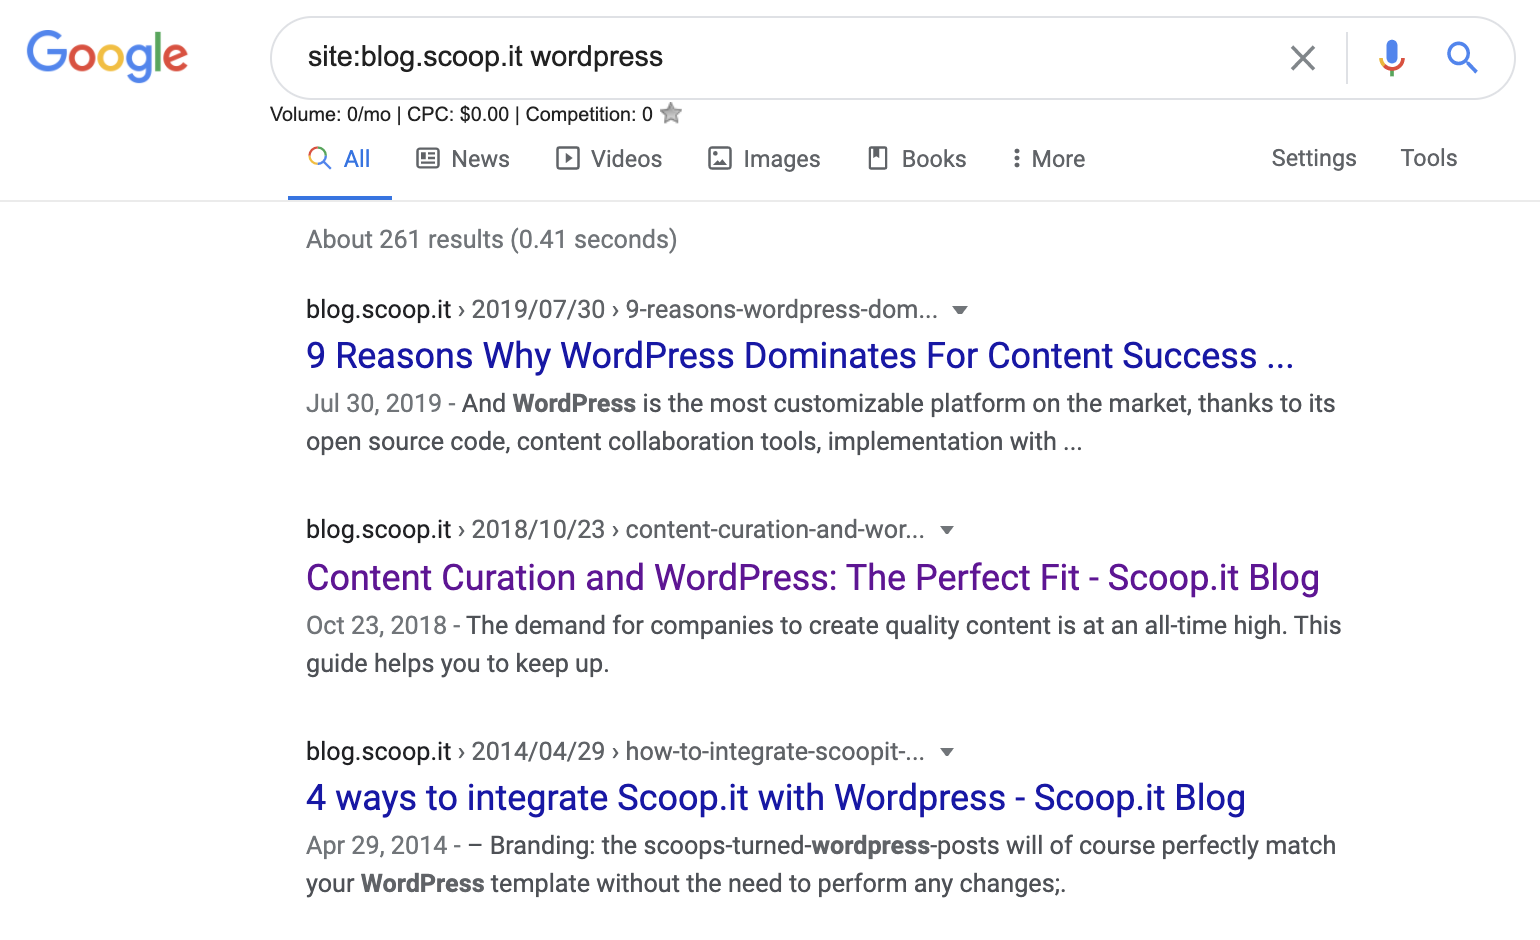The image size is (1540, 940).
Task: Click the Videos tab play icon
Action: pyautogui.click(x=568, y=158)
